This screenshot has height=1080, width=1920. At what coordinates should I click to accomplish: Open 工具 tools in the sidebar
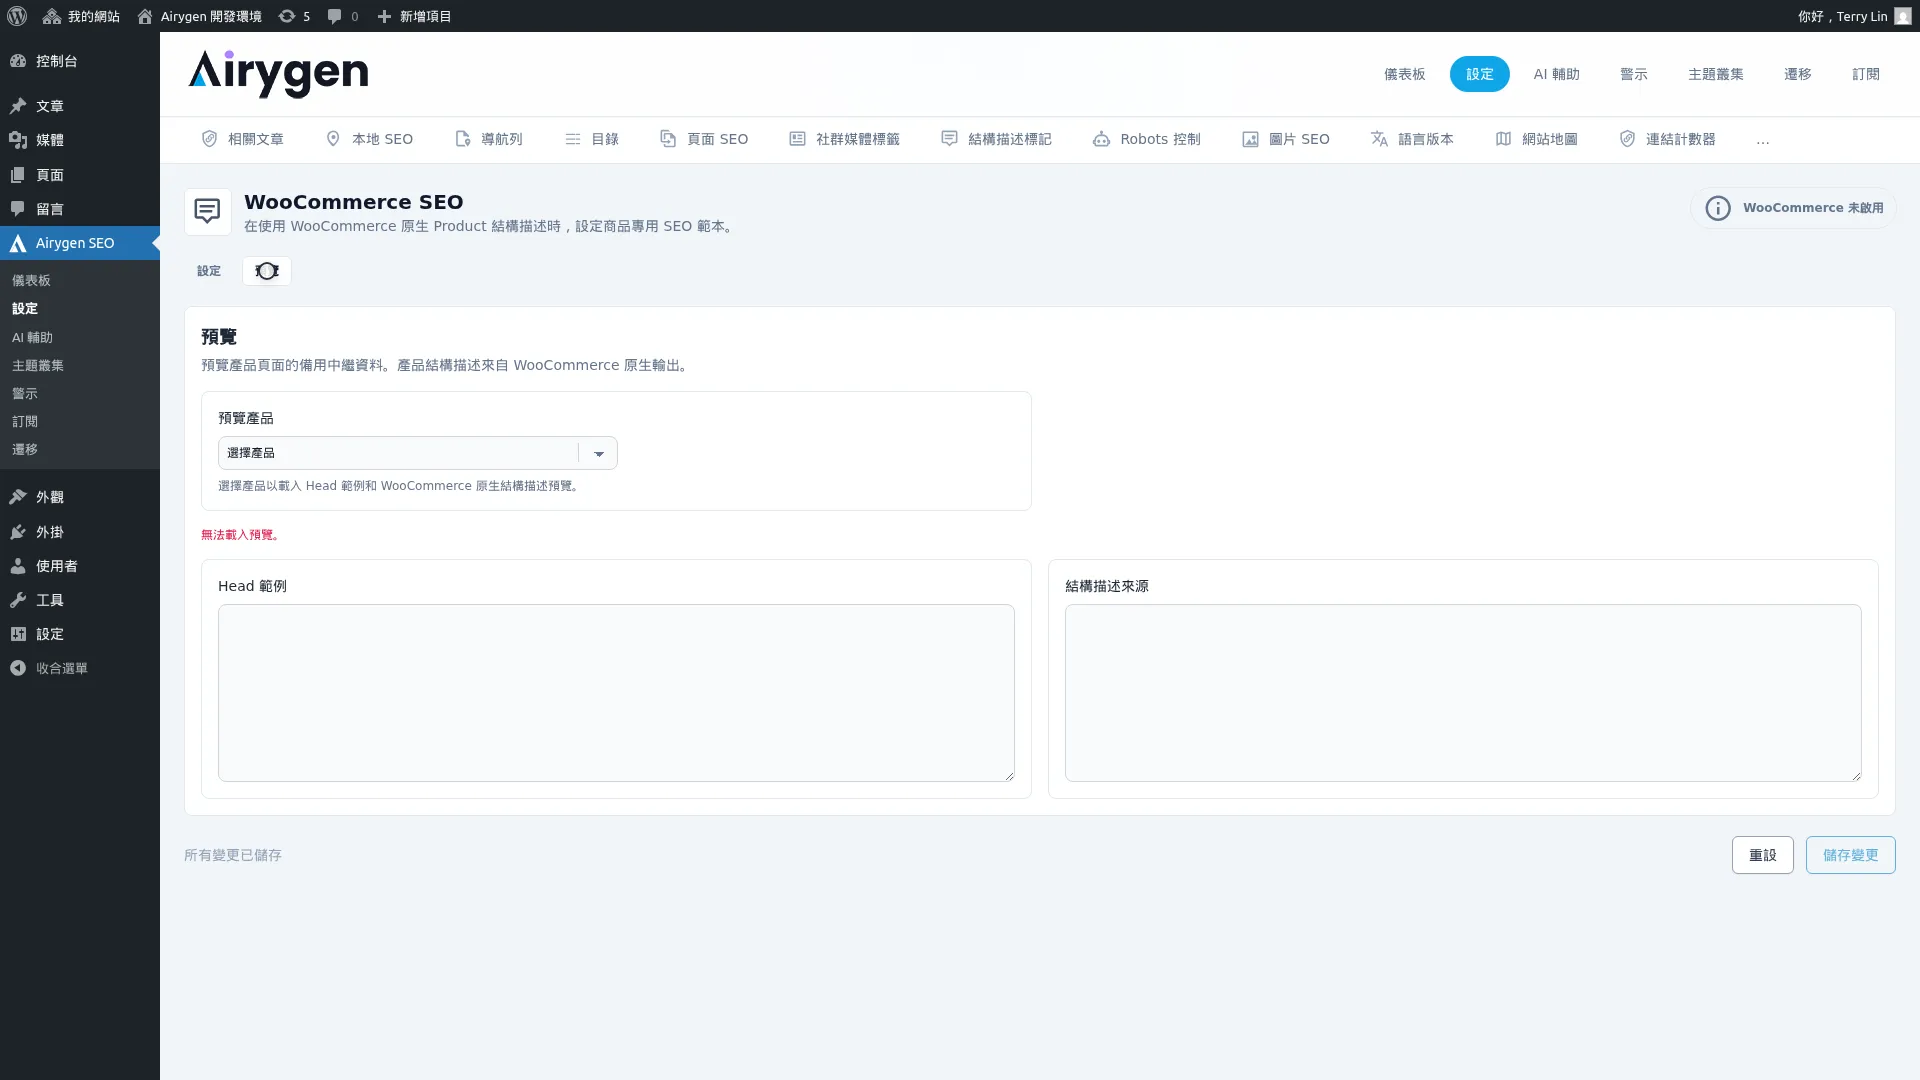tap(80, 600)
